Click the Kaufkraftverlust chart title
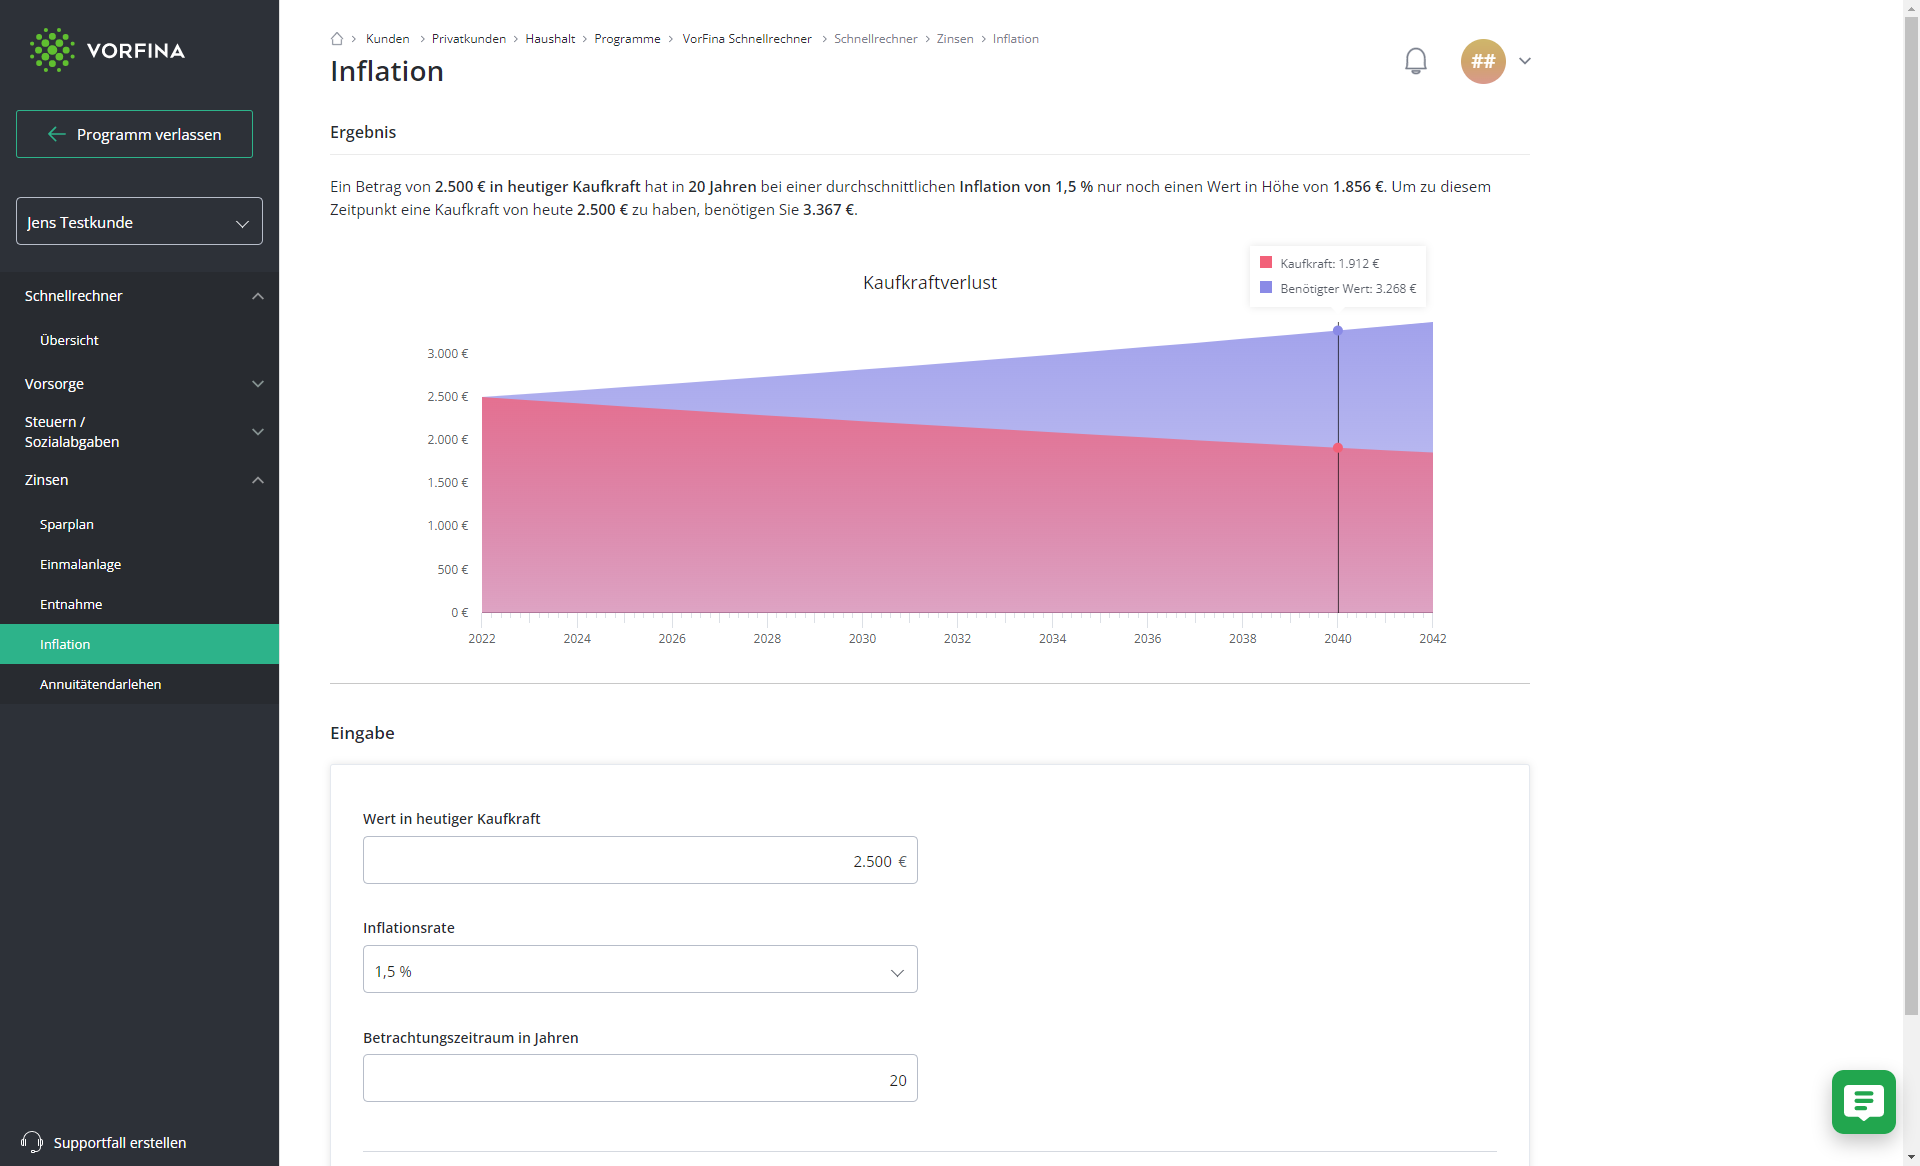Screen dimensions: 1920x1166 (930, 283)
